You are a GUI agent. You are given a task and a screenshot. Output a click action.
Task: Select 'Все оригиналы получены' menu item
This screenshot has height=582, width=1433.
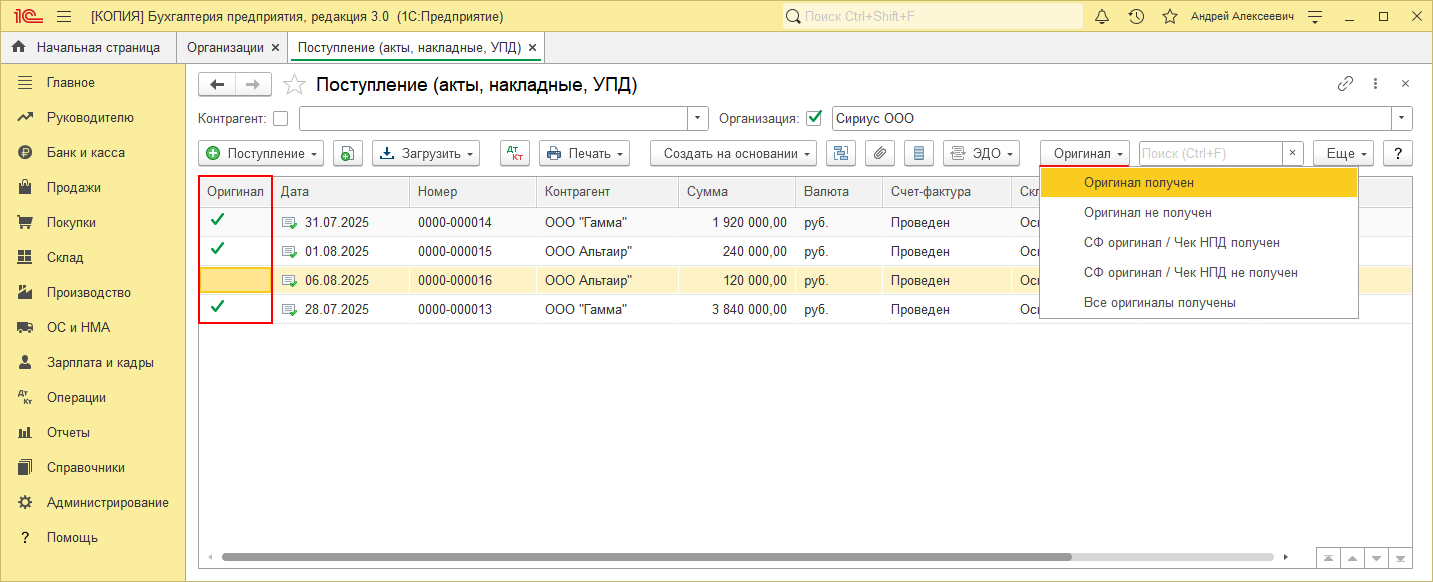tap(1159, 303)
